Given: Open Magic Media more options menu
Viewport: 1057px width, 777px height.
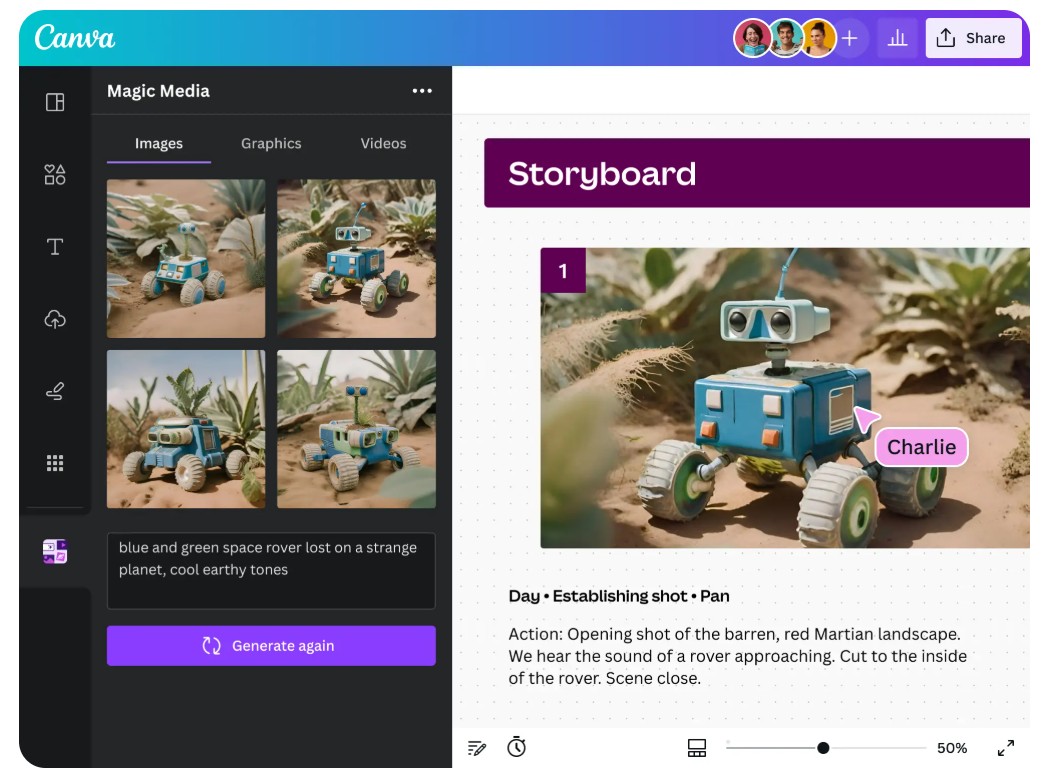Looking at the screenshot, I should tap(422, 91).
